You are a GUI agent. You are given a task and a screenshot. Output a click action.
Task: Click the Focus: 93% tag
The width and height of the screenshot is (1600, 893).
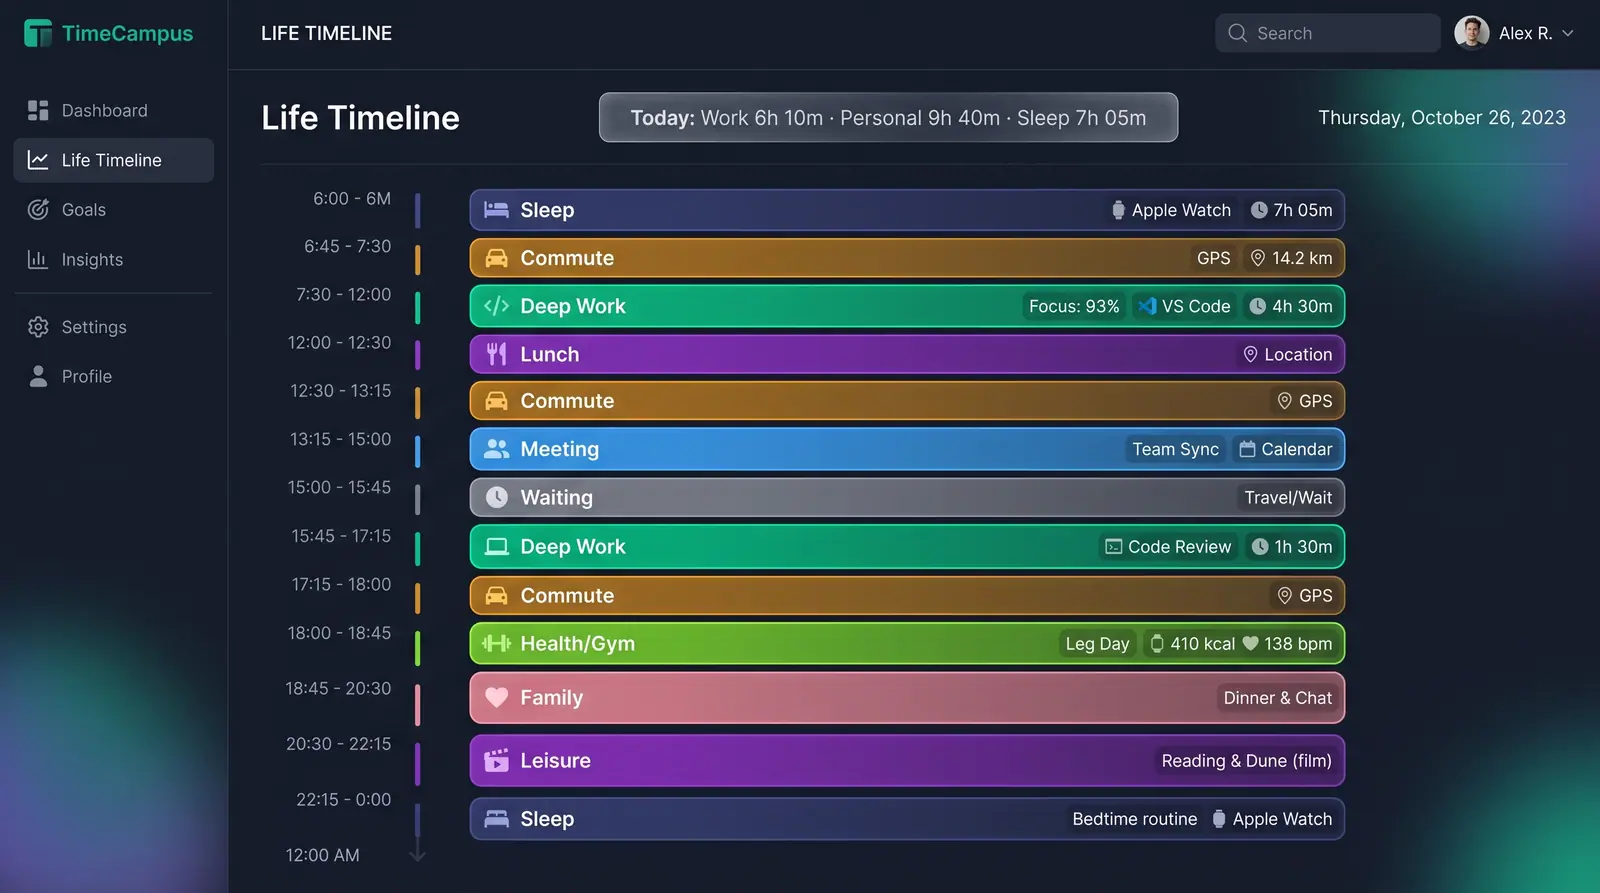point(1074,306)
